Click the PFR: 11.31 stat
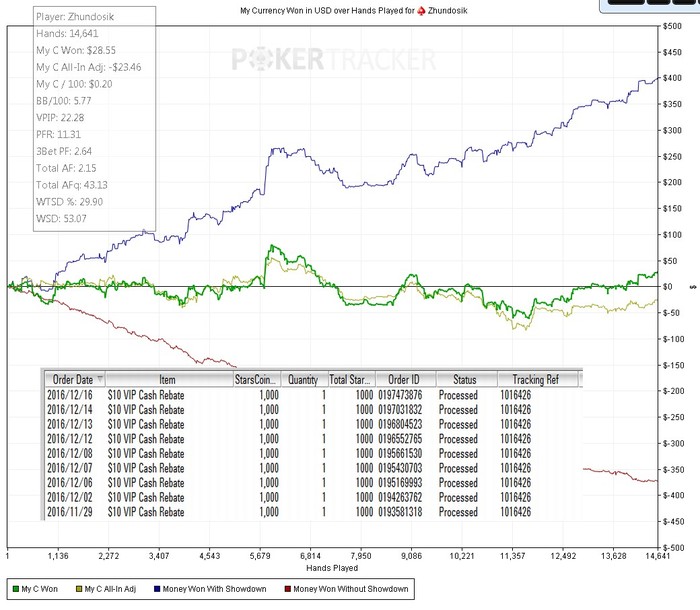This screenshot has width=700, height=610. pos(58,134)
